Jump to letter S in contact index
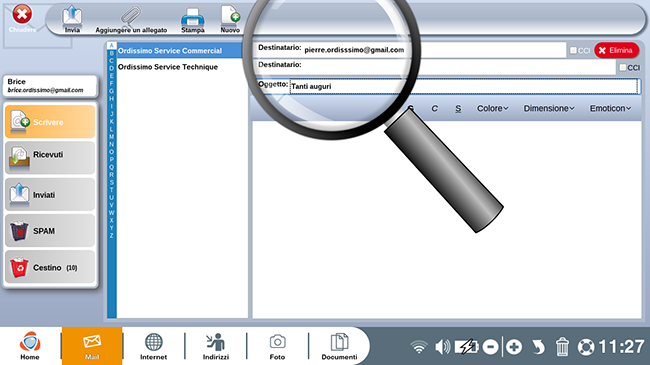 (x=112, y=182)
